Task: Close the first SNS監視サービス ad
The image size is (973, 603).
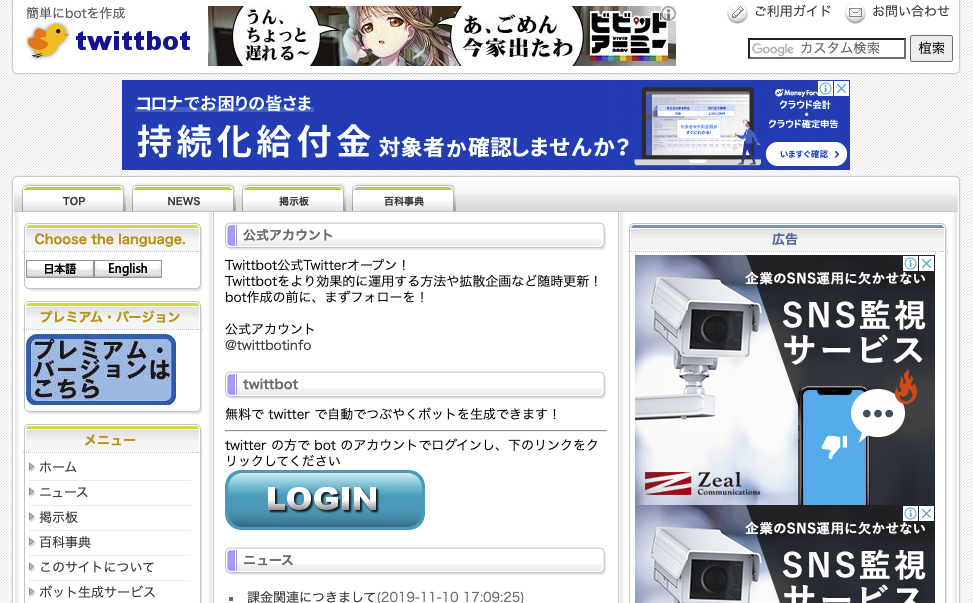Action: 926,263
